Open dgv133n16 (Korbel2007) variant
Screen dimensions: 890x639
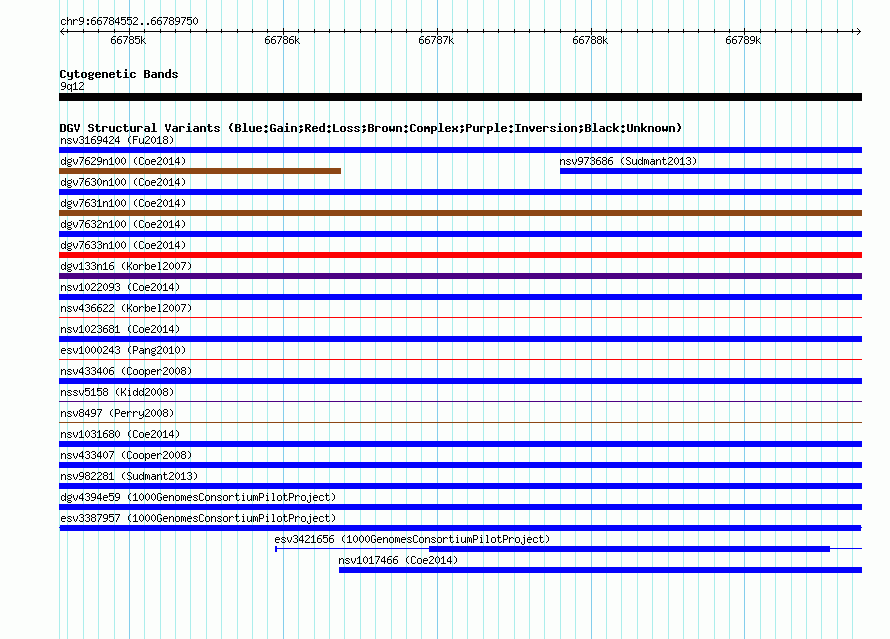(x=126, y=266)
